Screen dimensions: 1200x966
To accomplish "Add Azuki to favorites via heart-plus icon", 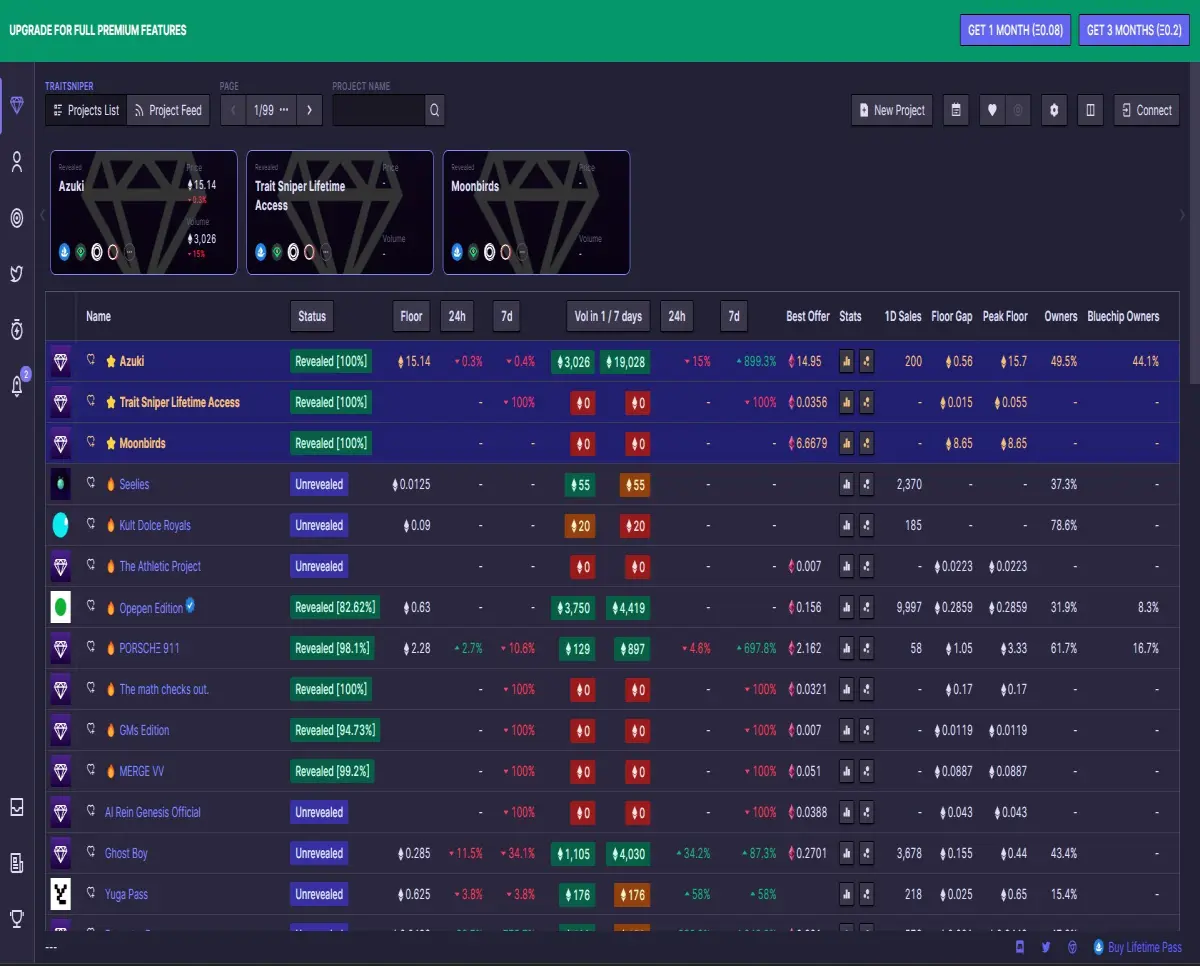I will point(91,360).
